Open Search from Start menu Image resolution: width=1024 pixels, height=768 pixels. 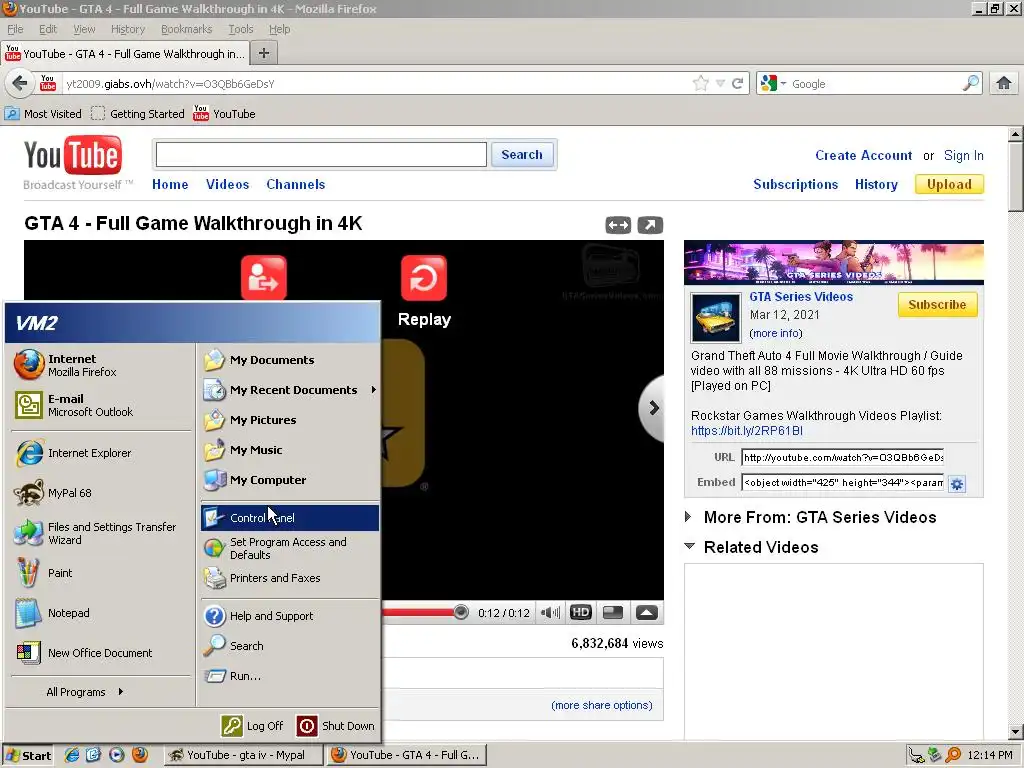click(x=289, y=646)
